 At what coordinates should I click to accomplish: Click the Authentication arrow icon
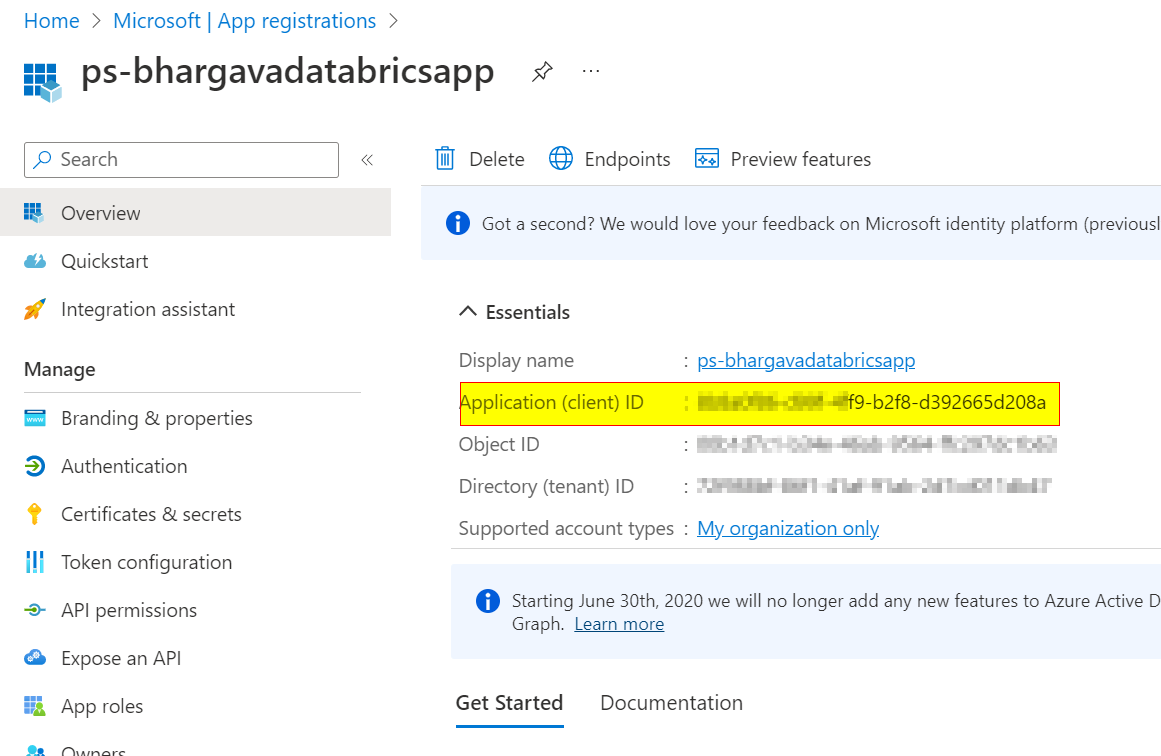tap(35, 466)
